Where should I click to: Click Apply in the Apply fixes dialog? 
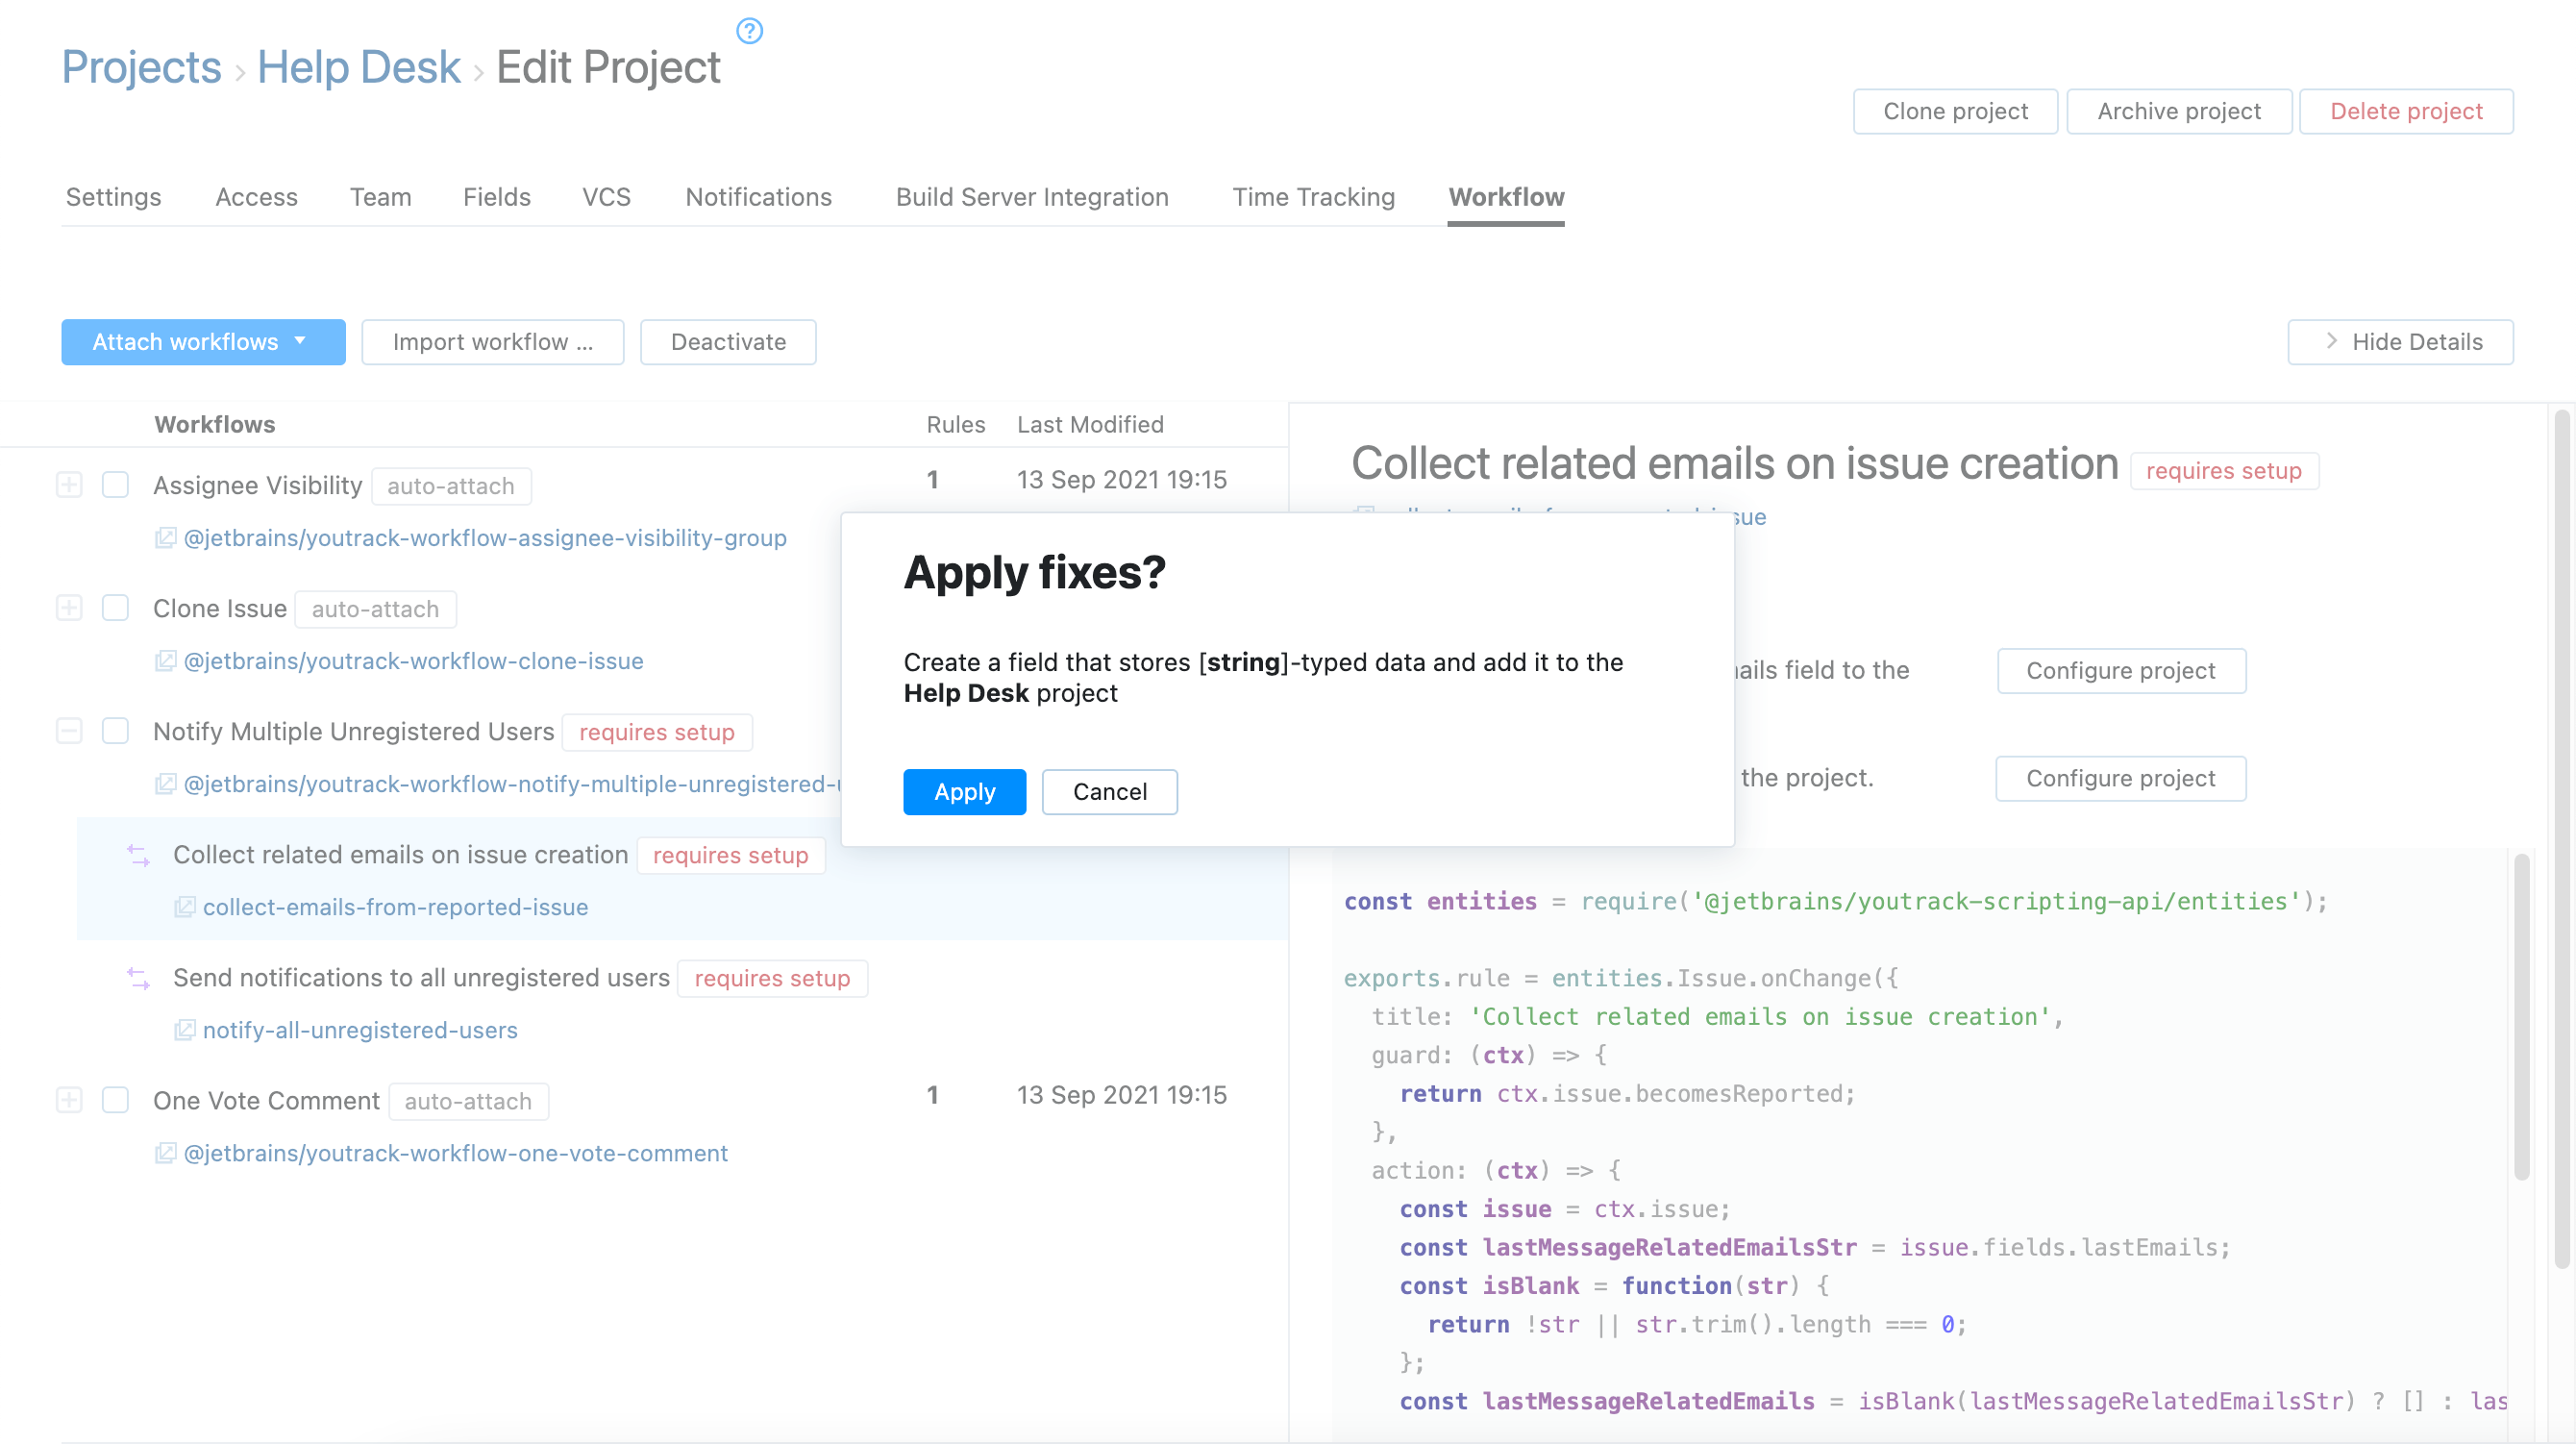pos(964,791)
